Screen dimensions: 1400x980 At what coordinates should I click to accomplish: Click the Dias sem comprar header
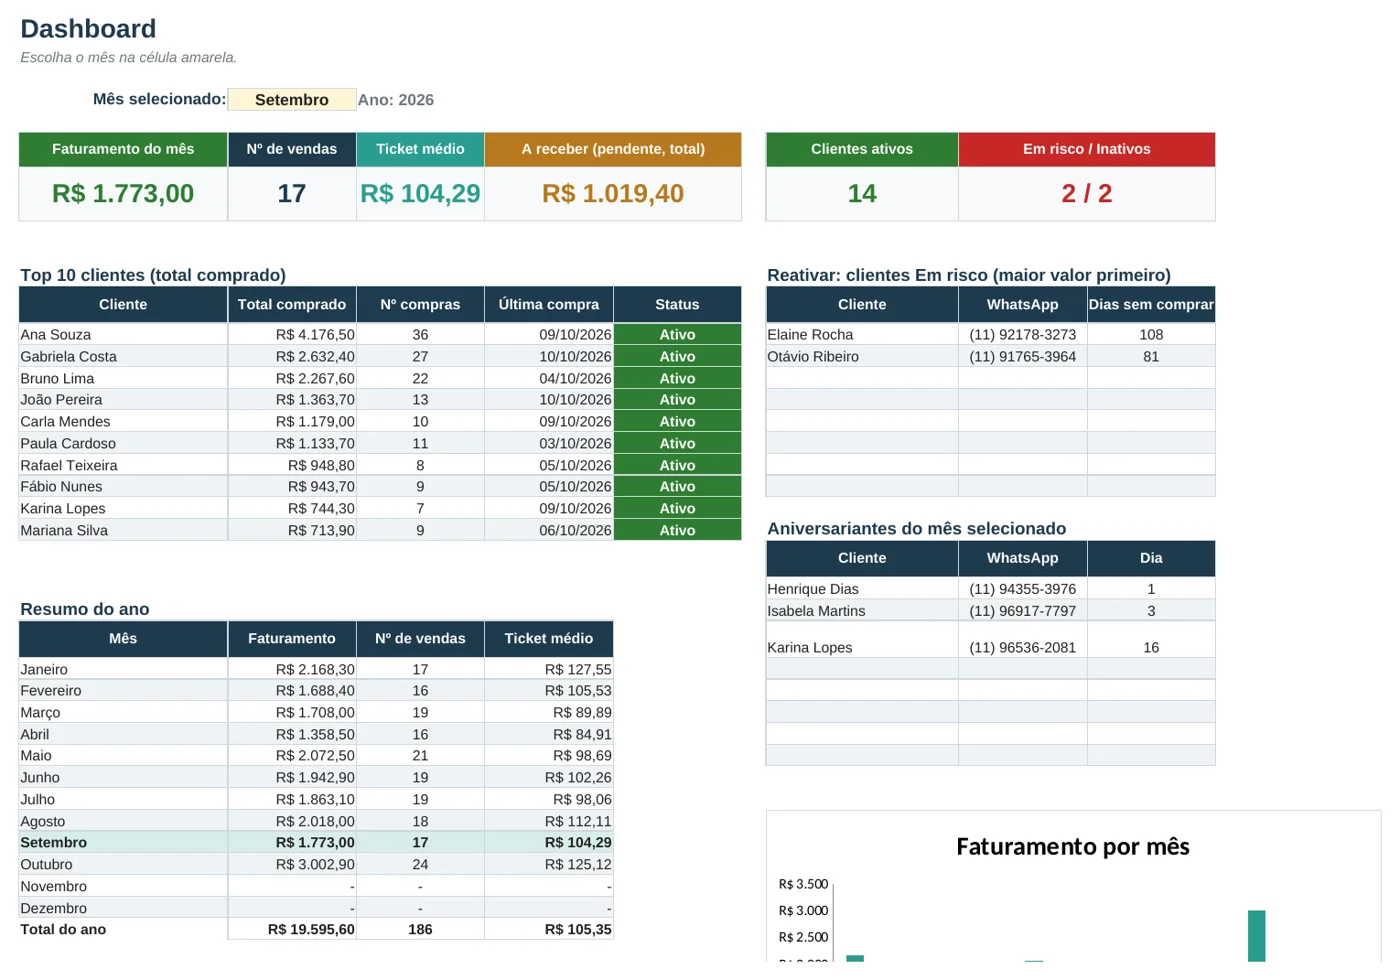pos(1151,305)
